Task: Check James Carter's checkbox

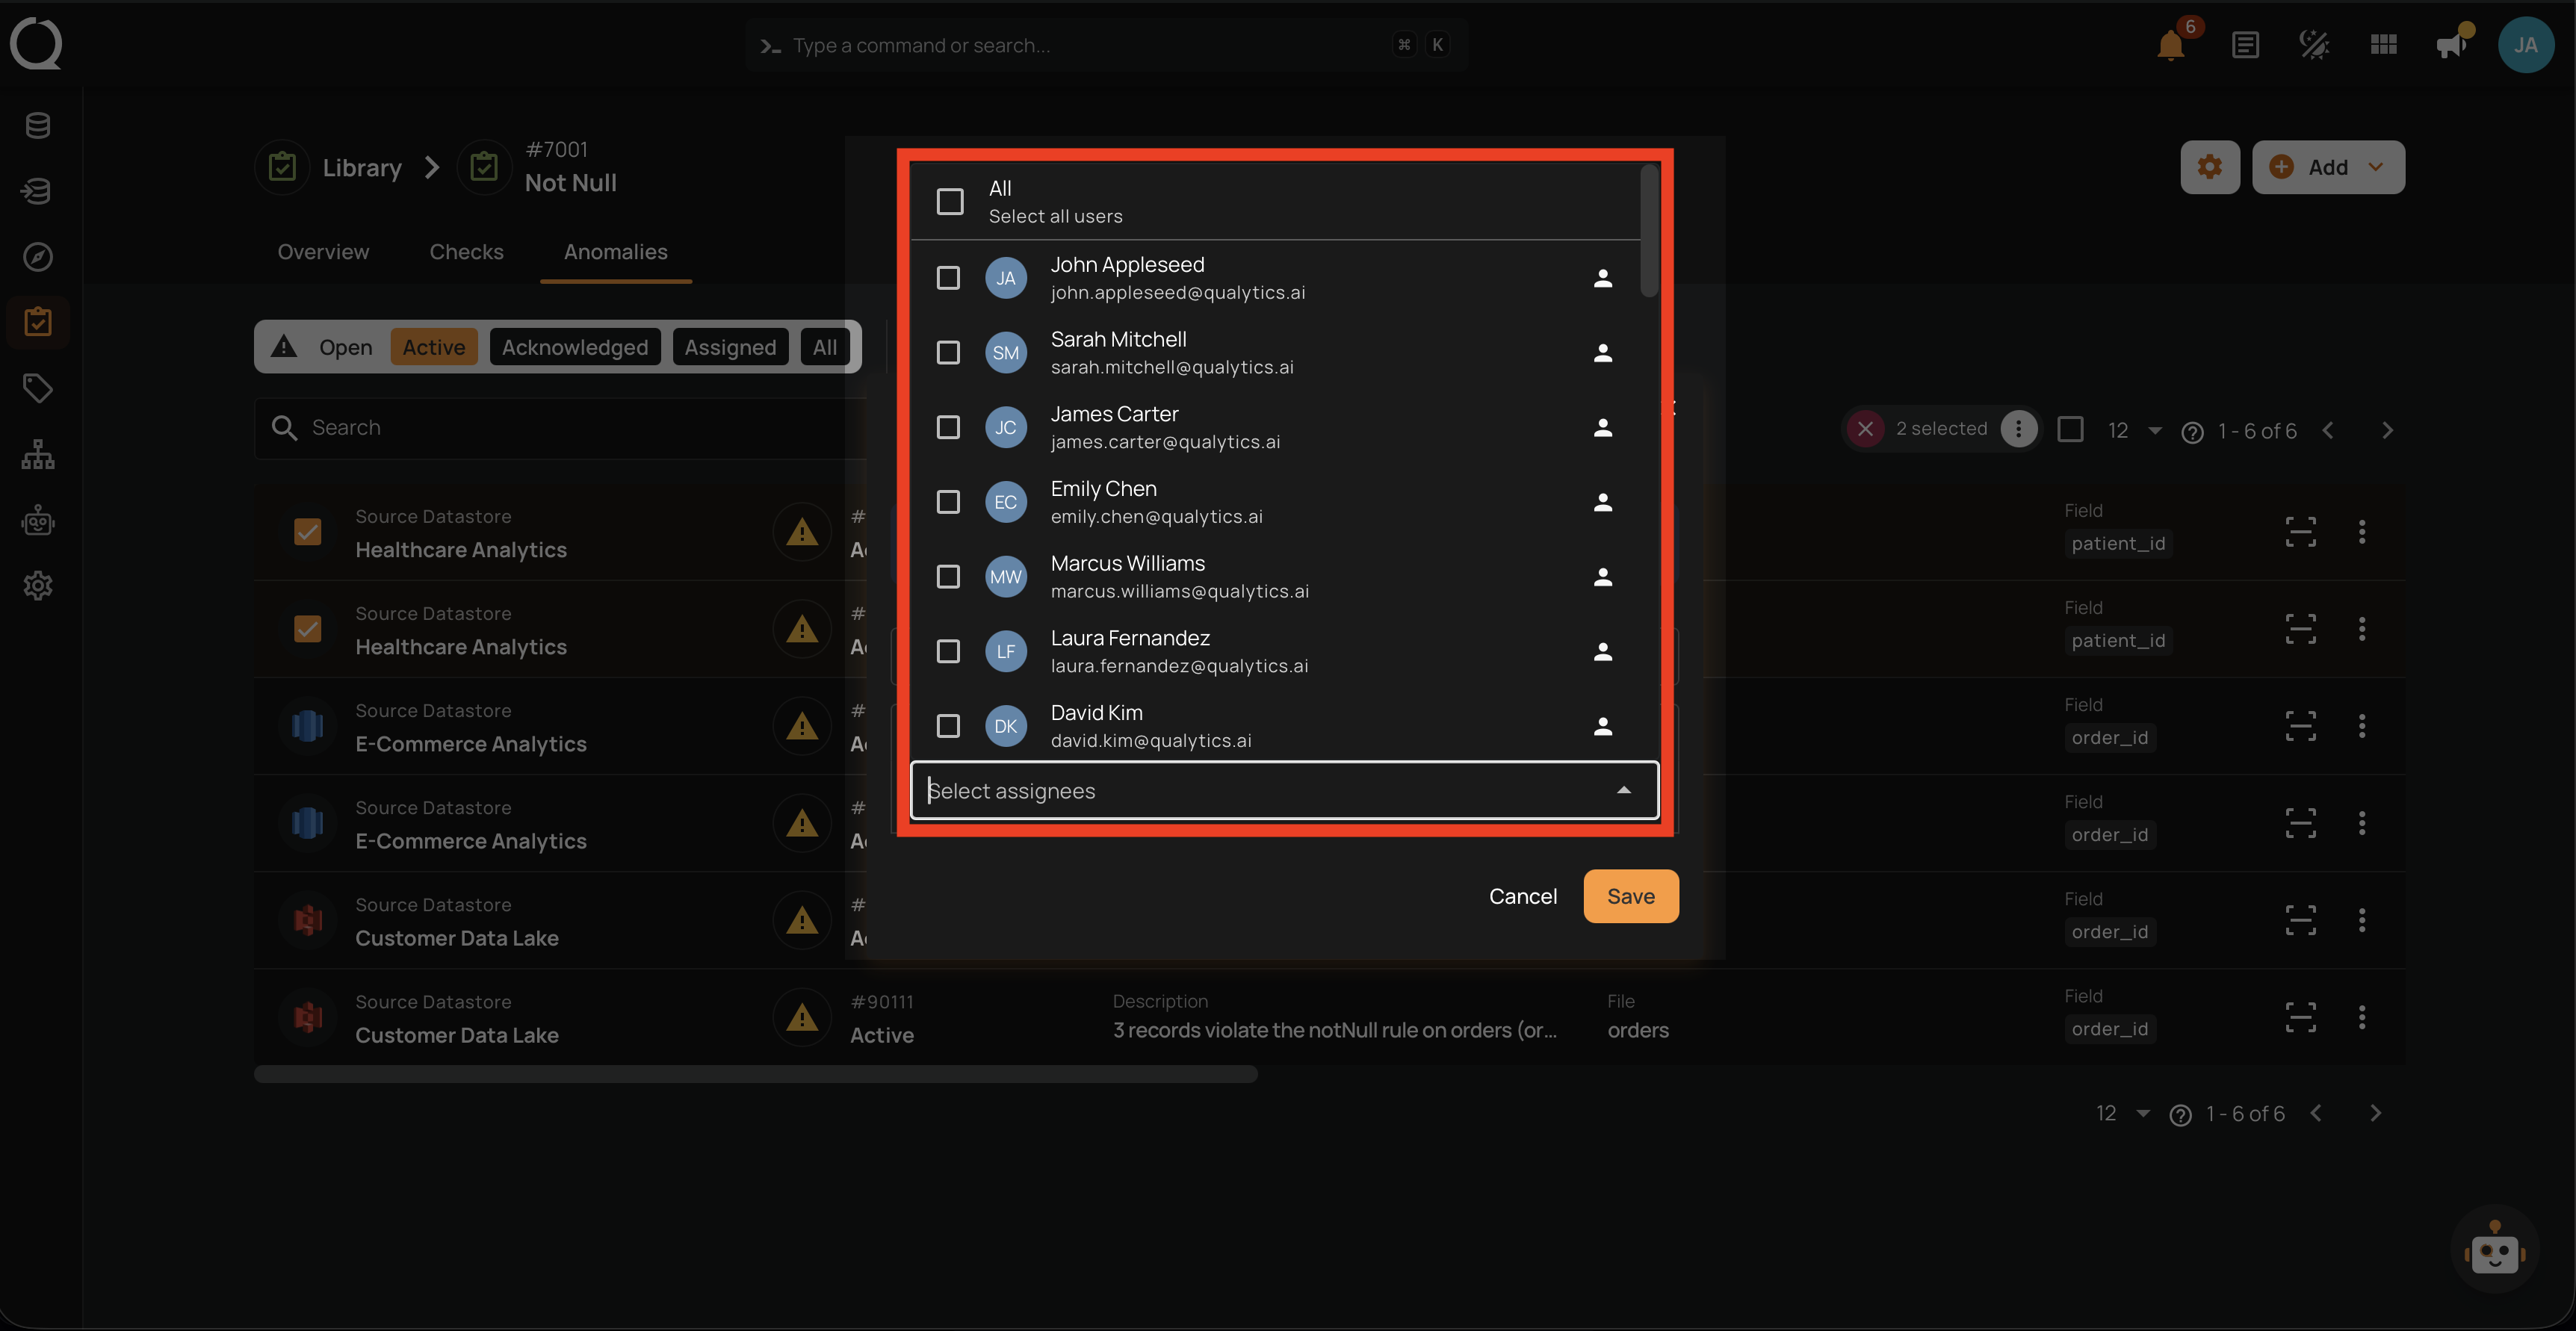Action: click(x=948, y=427)
